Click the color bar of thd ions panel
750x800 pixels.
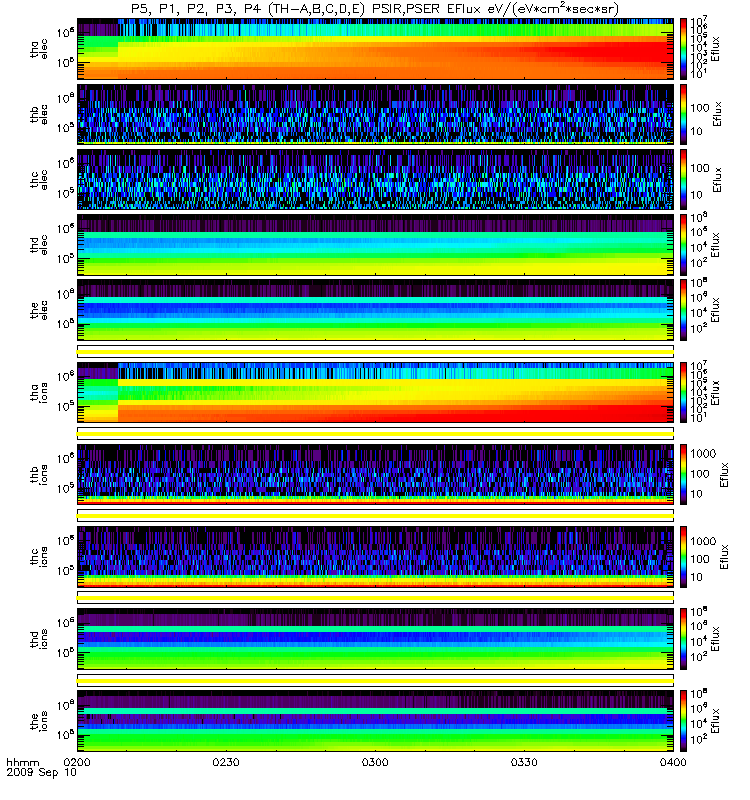(x=683, y=639)
